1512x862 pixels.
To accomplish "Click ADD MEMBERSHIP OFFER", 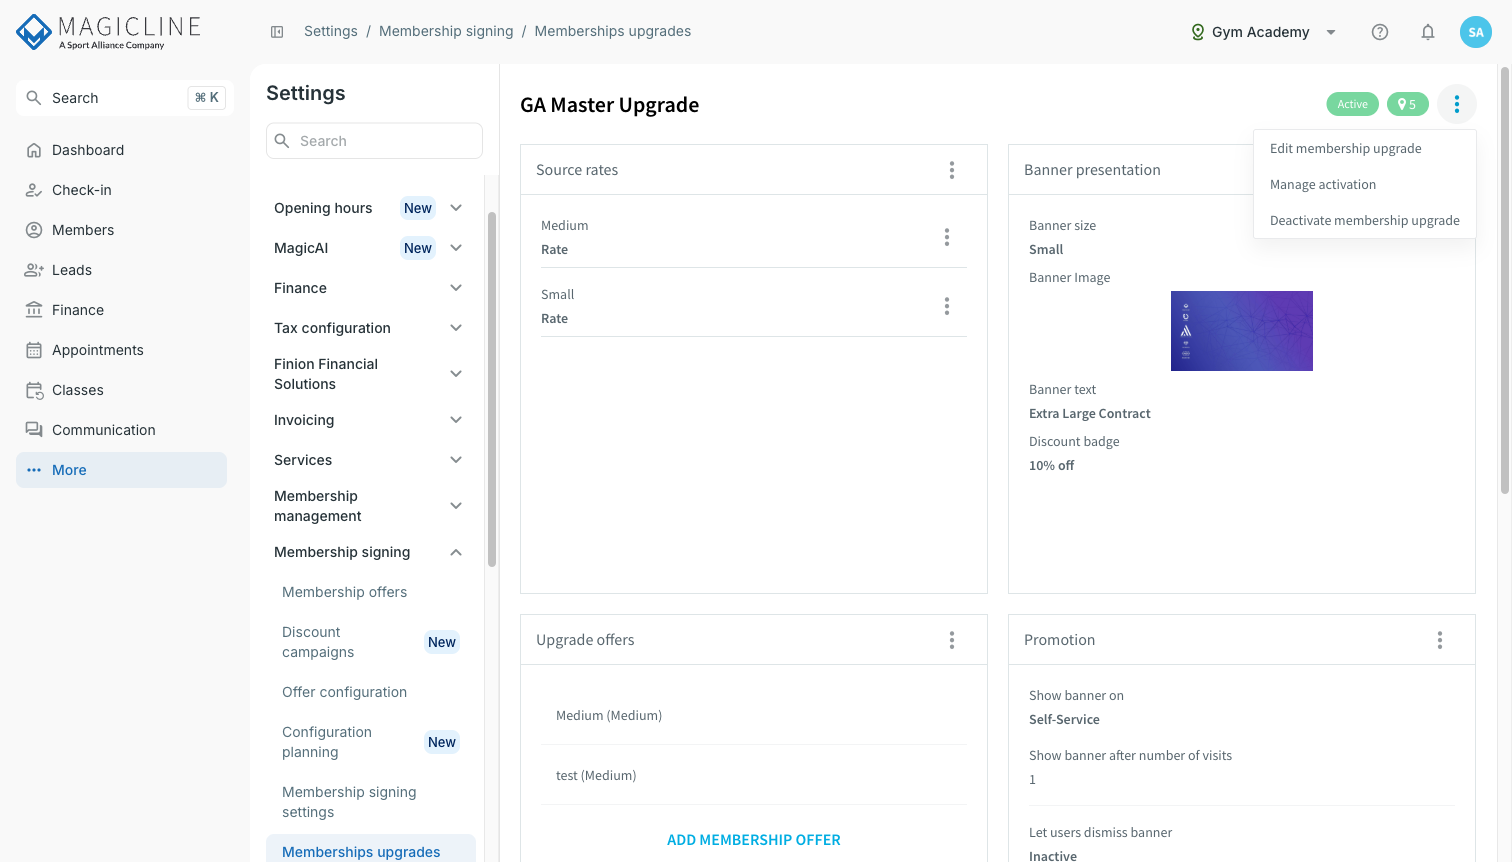I will coord(754,840).
